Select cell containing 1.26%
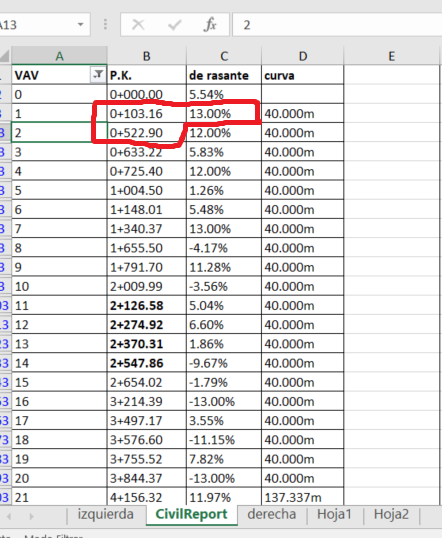Viewport: 442px width, 538px height. pyautogui.click(x=224, y=190)
